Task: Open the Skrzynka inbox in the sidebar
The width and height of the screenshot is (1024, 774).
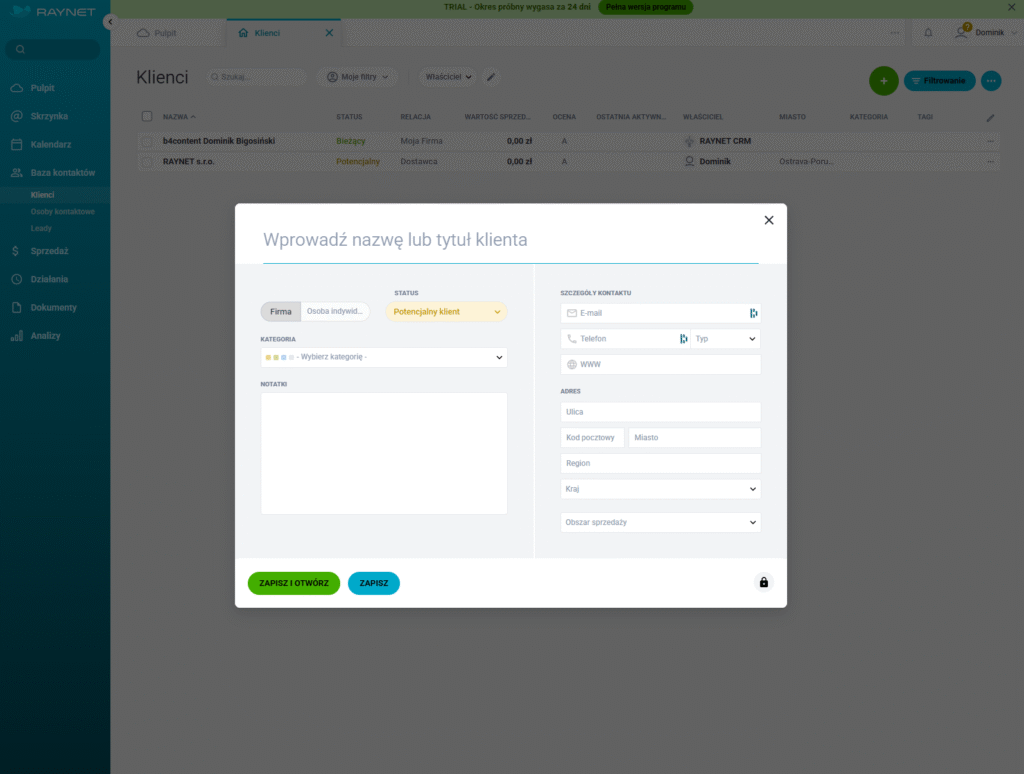Action: tap(47, 116)
